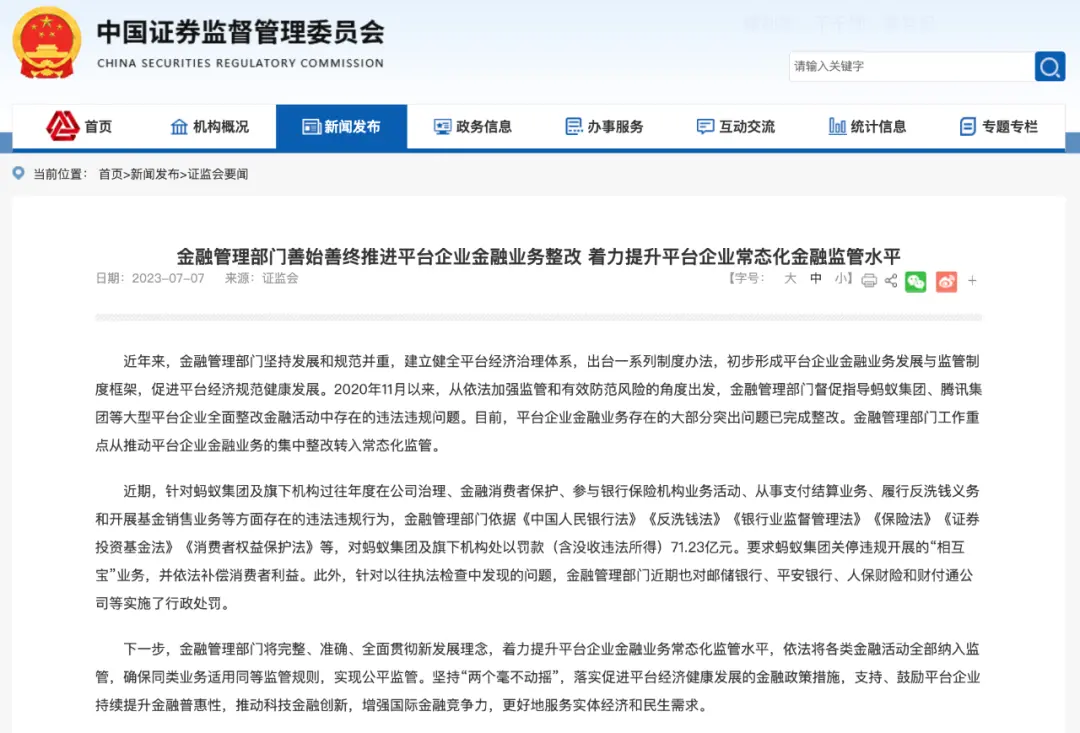
Task: Click the article headline text
Action: (539, 256)
